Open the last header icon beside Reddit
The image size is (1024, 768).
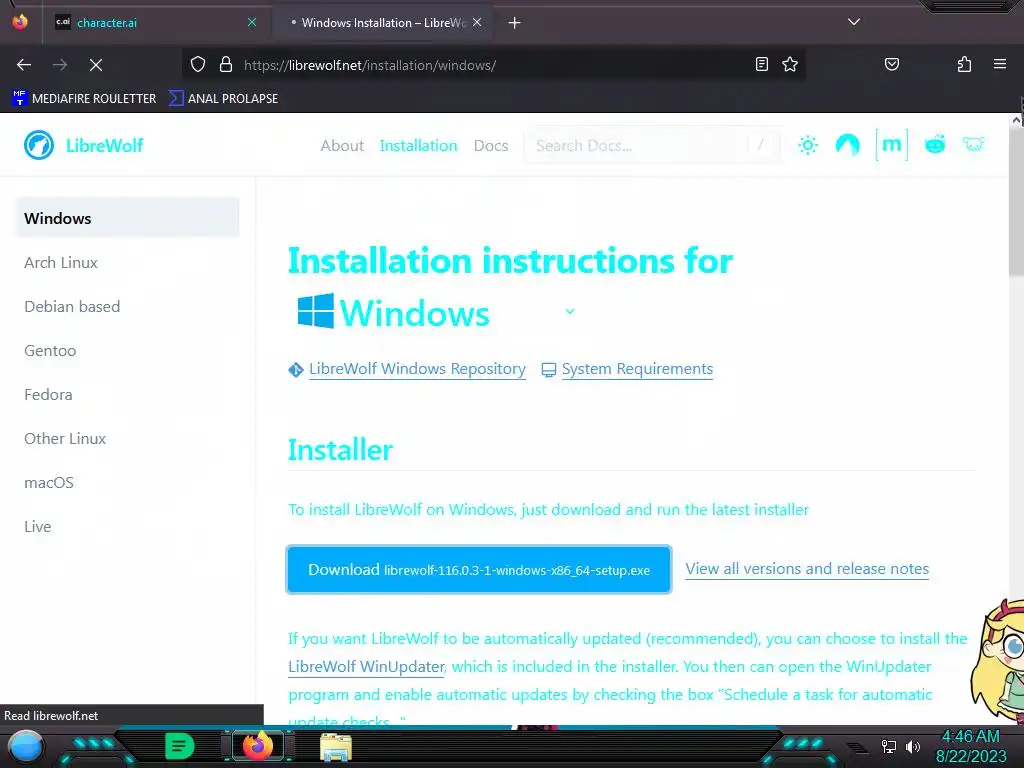pyautogui.click(x=973, y=144)
